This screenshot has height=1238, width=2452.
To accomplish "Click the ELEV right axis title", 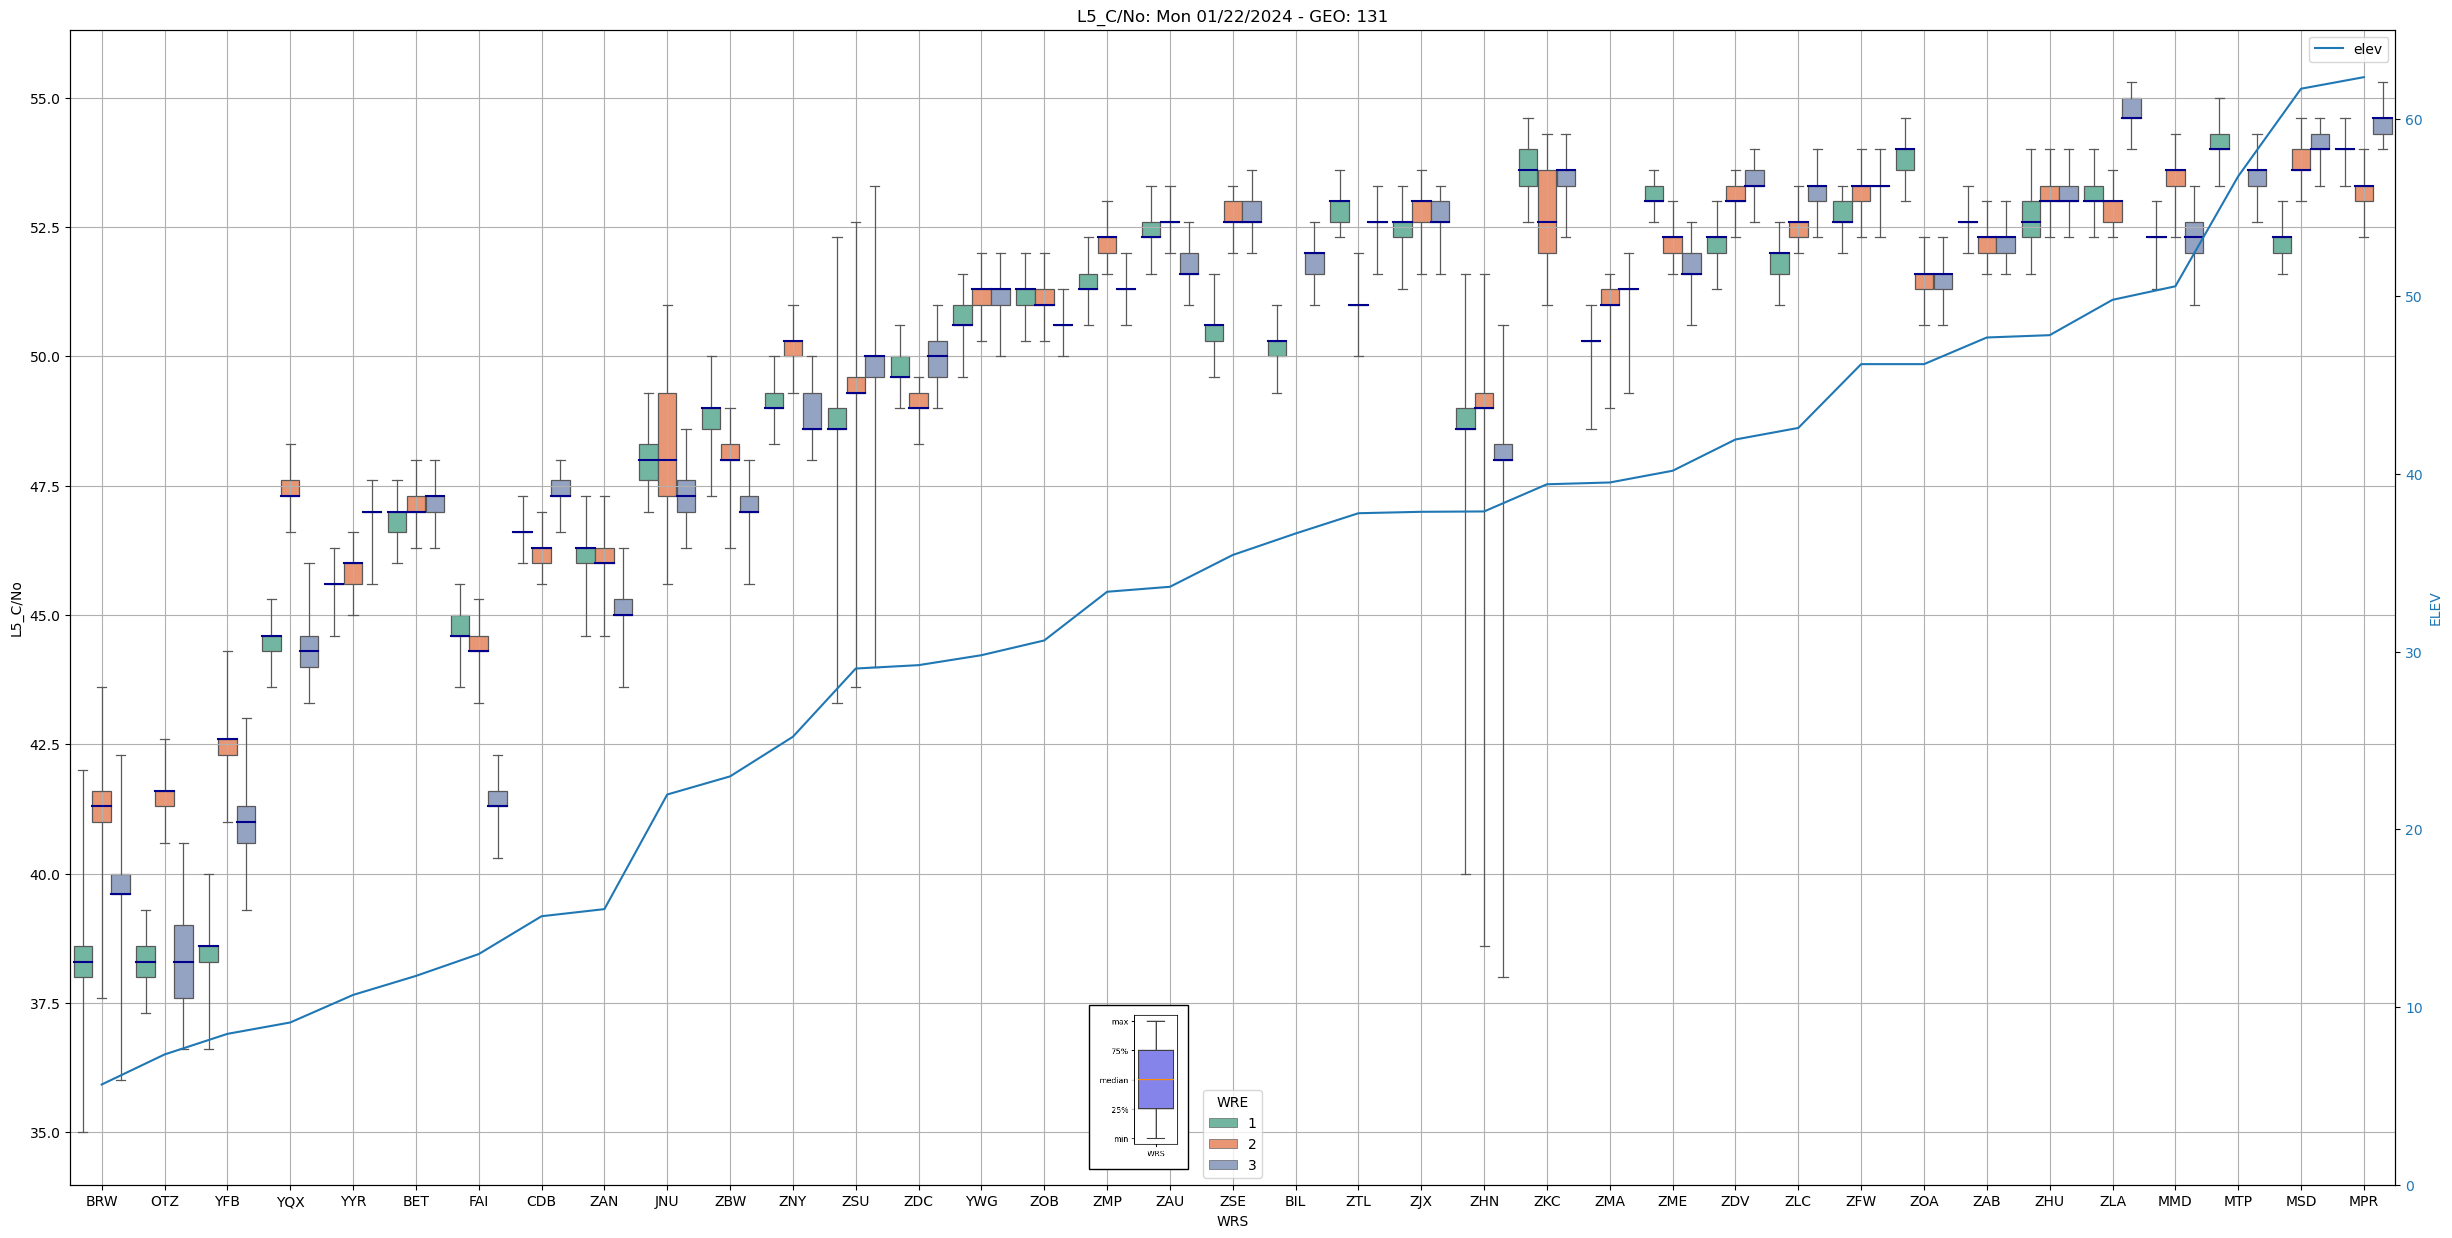I will (x=2435, y=609).
